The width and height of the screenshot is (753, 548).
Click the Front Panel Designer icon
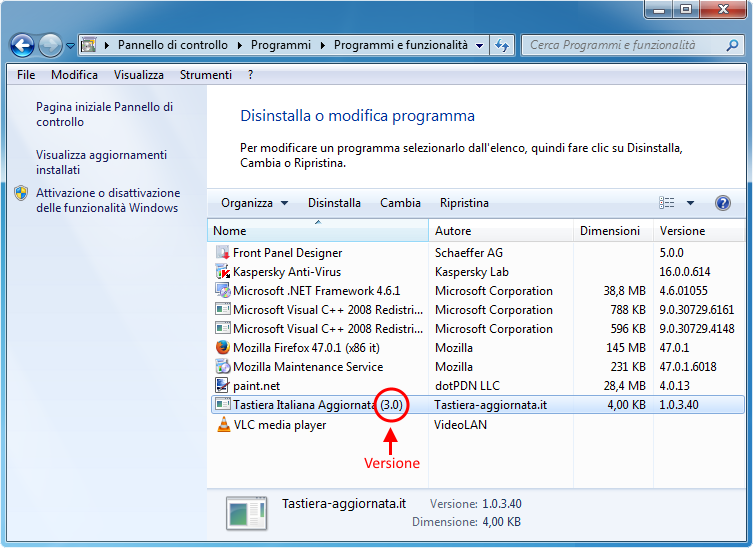coord(222,253)
